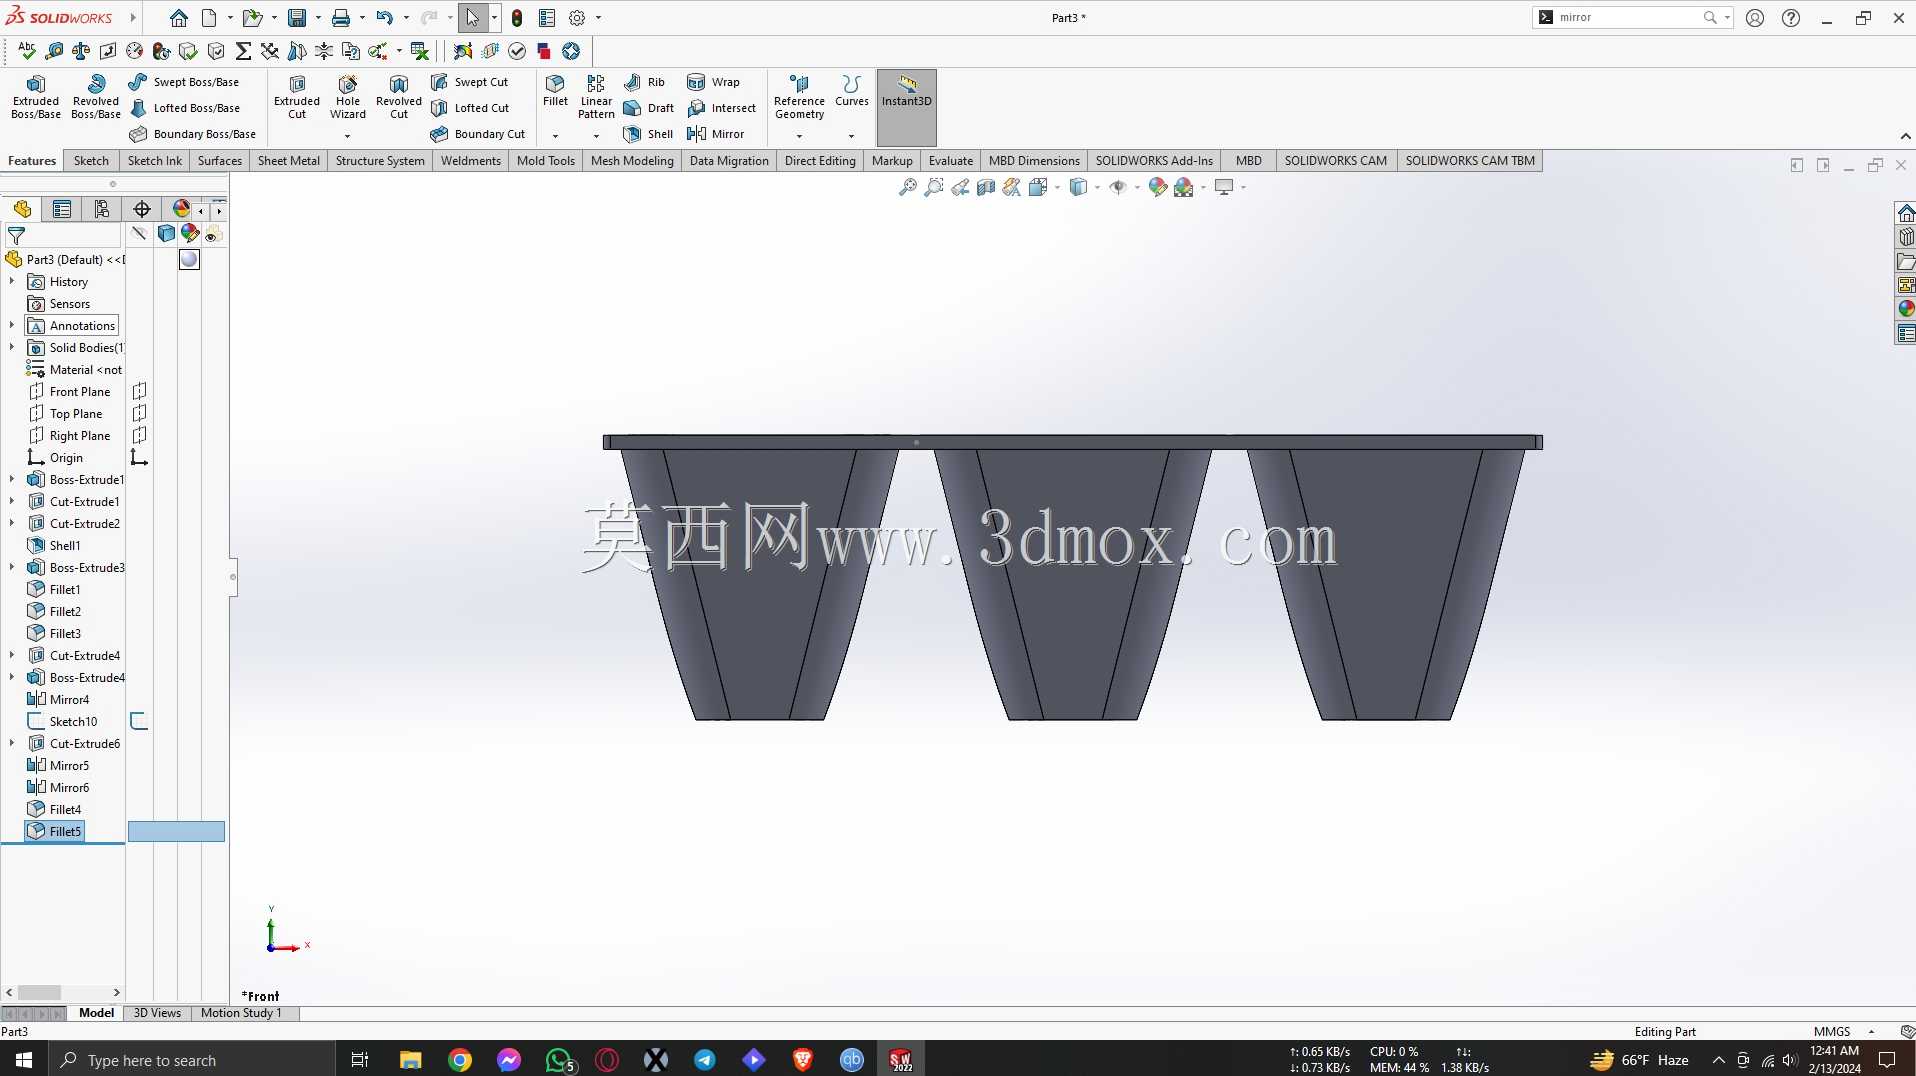Viewport: 1916px width, 1076px height.
Task: Expand the Annotations folder
Action: click(x=12, y=326)
